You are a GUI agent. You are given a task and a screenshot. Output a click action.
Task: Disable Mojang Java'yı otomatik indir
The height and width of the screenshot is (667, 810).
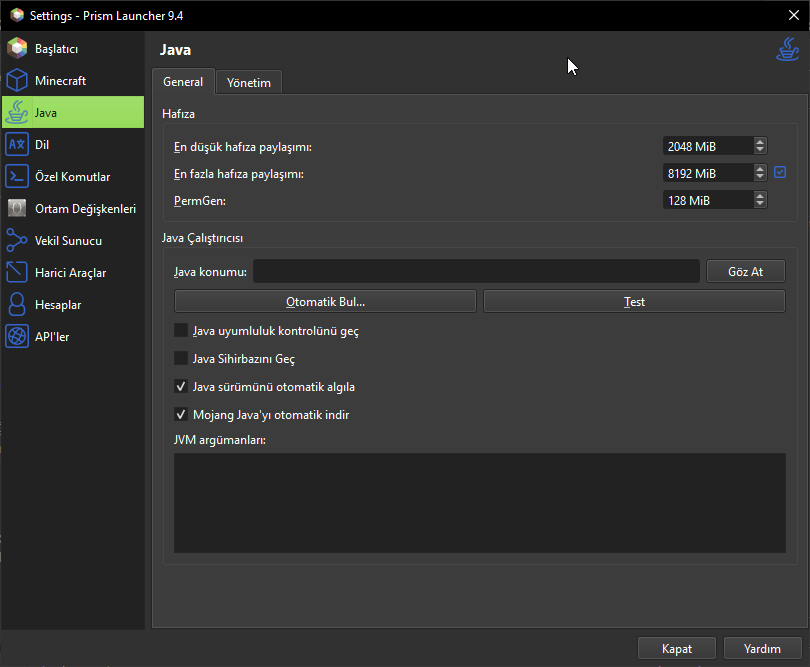[181, 414]
